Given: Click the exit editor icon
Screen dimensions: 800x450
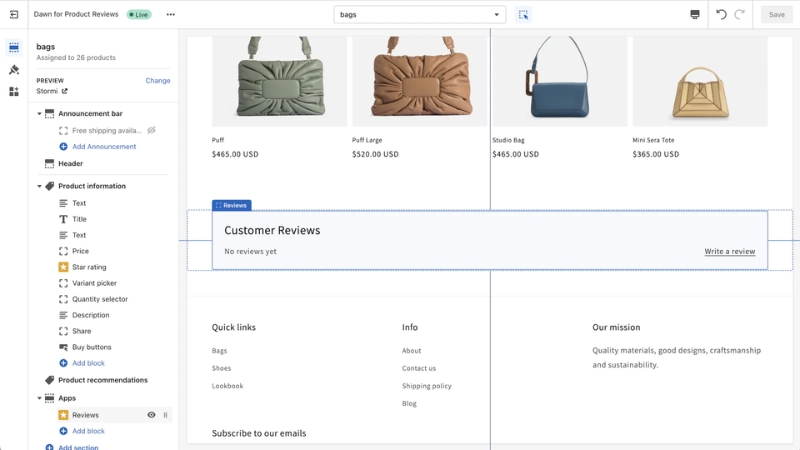Looking at the screenshot, I should (14, 14).
